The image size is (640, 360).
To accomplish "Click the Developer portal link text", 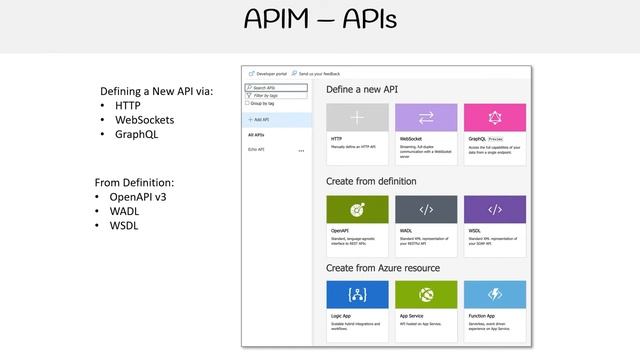I will [x=271, y=74].
